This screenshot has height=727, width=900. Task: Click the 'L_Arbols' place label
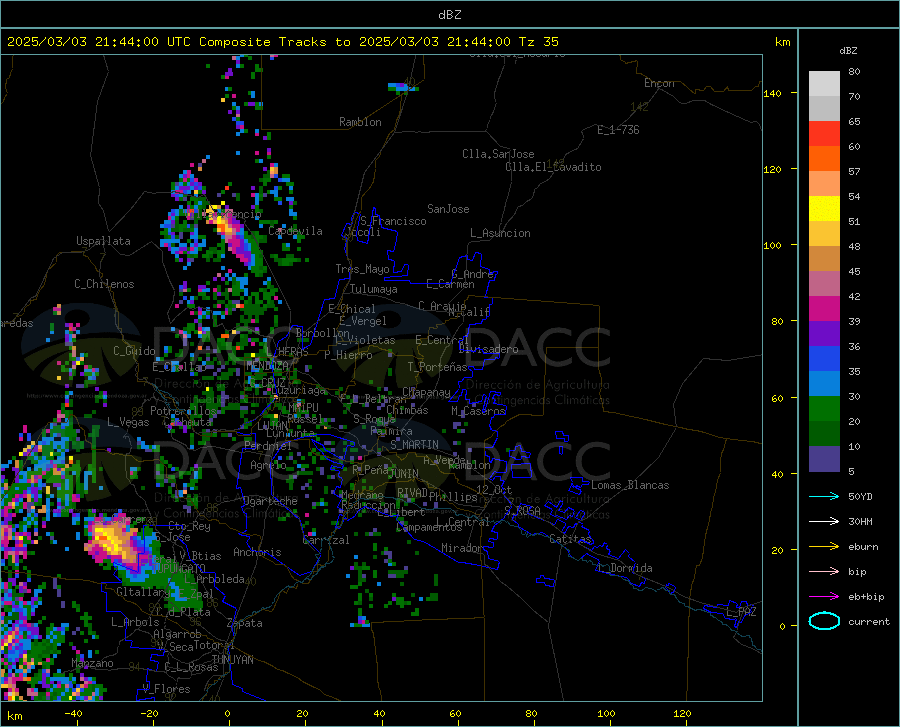pyautogui.click(x=135, y=621)
